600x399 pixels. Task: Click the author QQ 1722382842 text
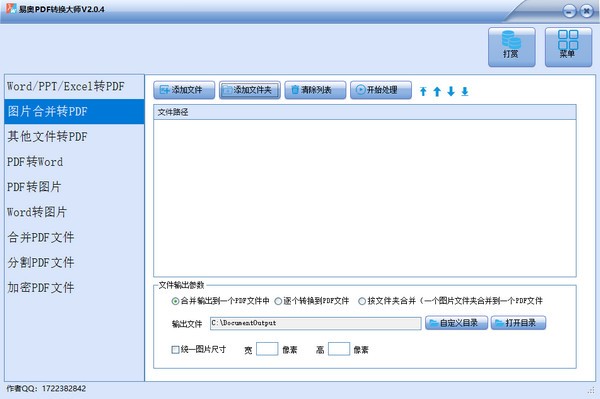[x=46, y=389]
